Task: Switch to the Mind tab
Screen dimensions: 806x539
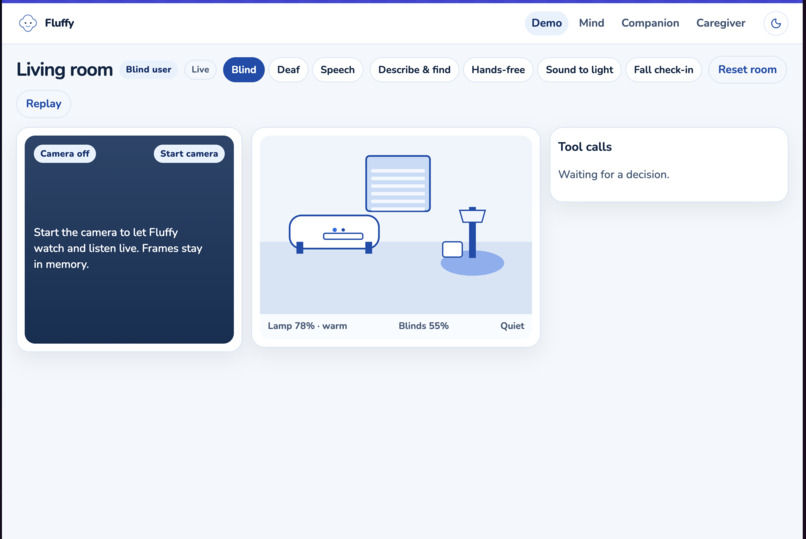Action: click(591, 23)
